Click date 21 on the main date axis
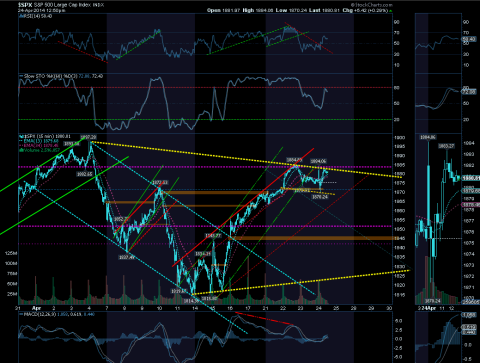The width and height of the screenshot is (480, 363). pyautogui.click(x=266, y=308)
